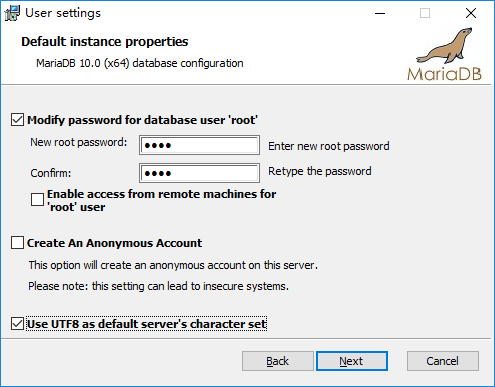
Task: Return with the Back button
Action: point(278,361)
